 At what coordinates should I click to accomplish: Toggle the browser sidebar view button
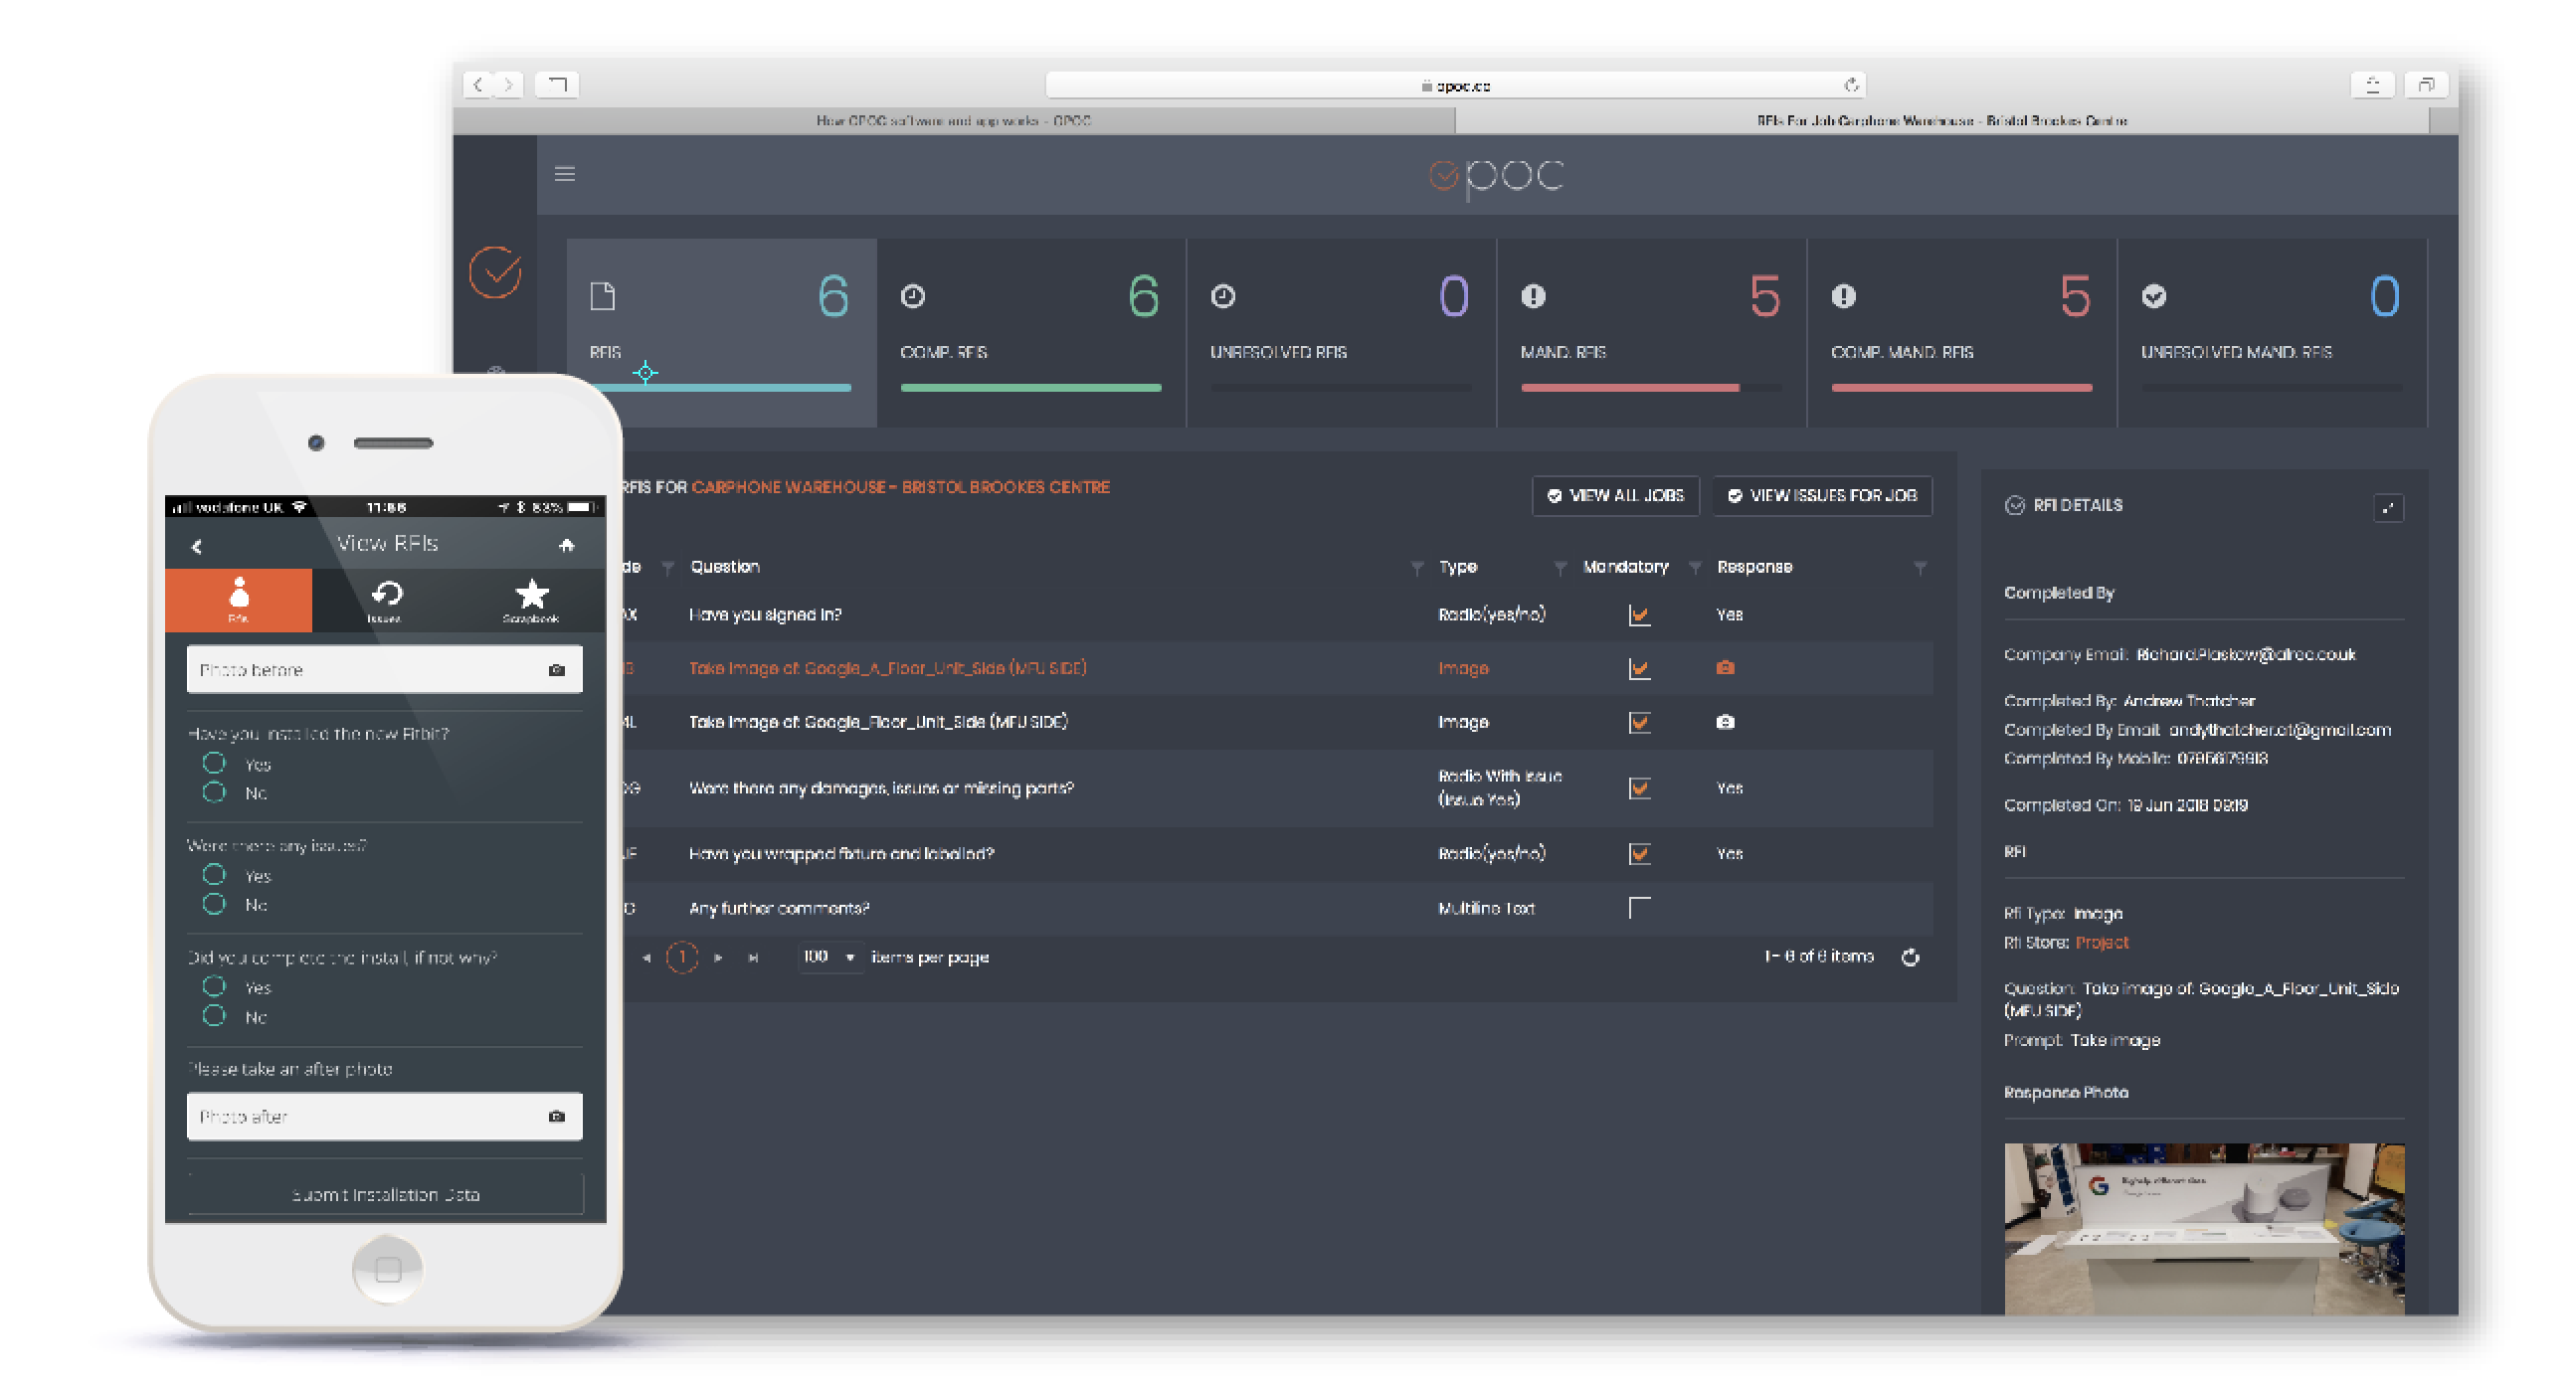557,85
